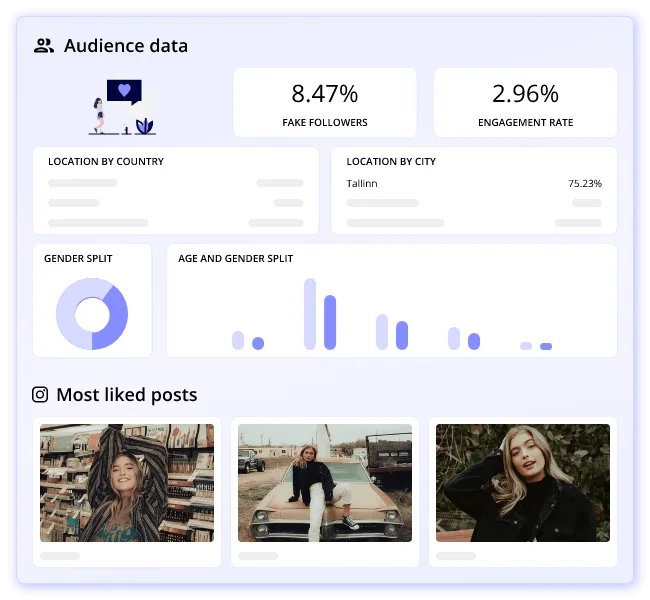Click the LOCATION BY COUNTRY title
The width and height of the screenshot is (650, 600).
tap(106, 161)
